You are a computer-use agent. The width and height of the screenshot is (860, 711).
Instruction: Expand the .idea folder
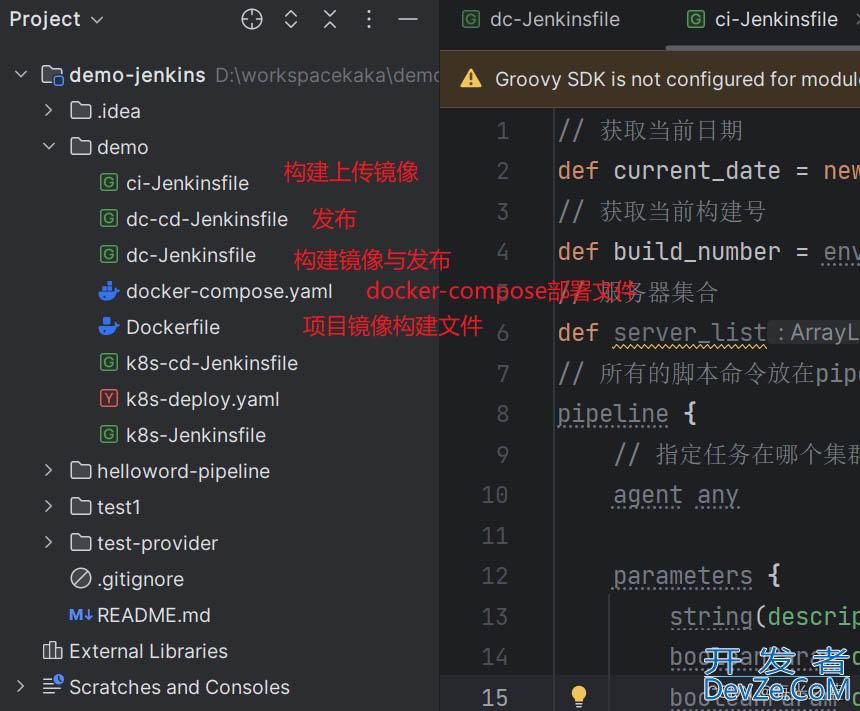click(48, 110)
